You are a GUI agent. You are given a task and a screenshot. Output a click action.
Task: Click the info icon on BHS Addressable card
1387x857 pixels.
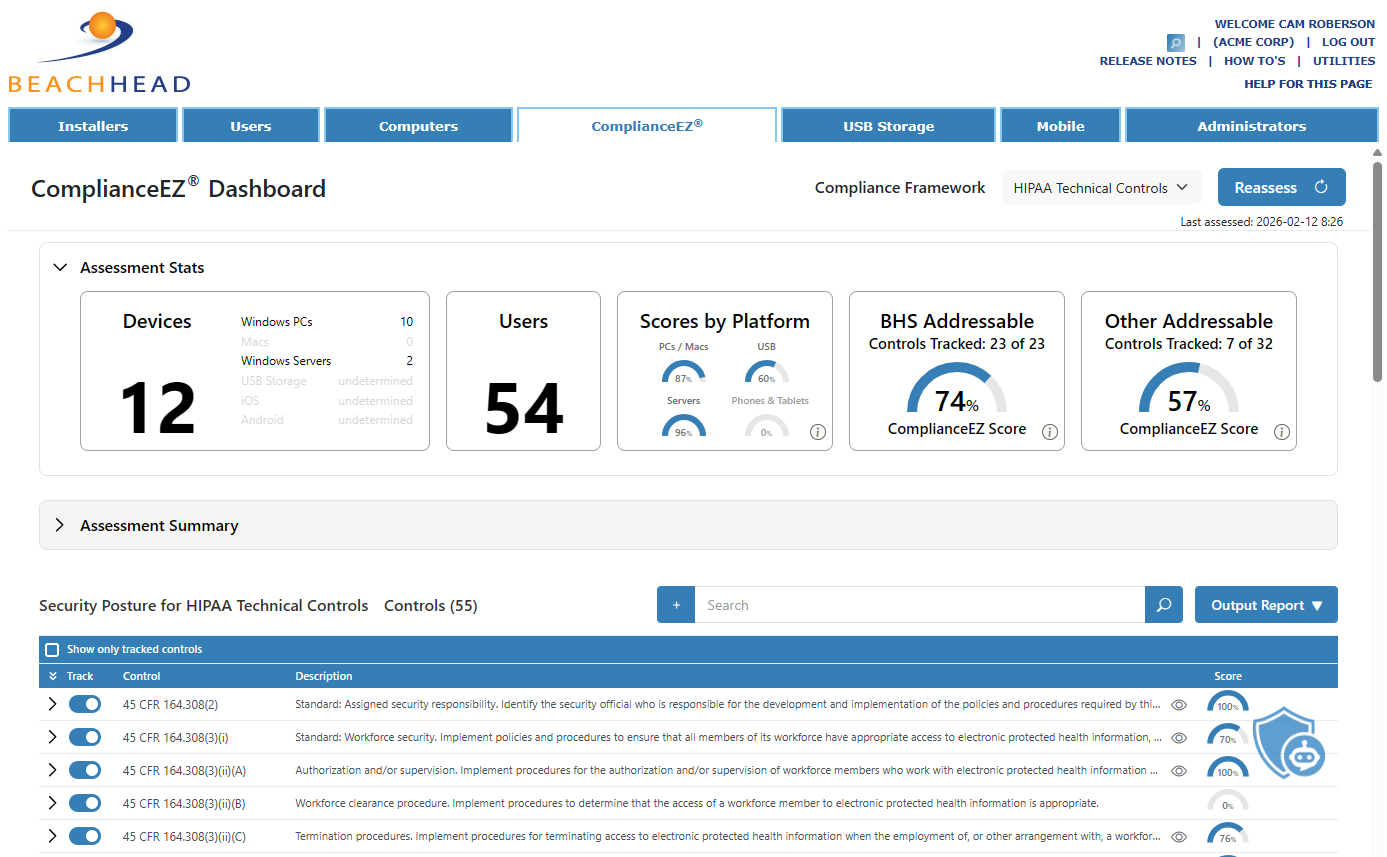click(x=1049, y=432)
